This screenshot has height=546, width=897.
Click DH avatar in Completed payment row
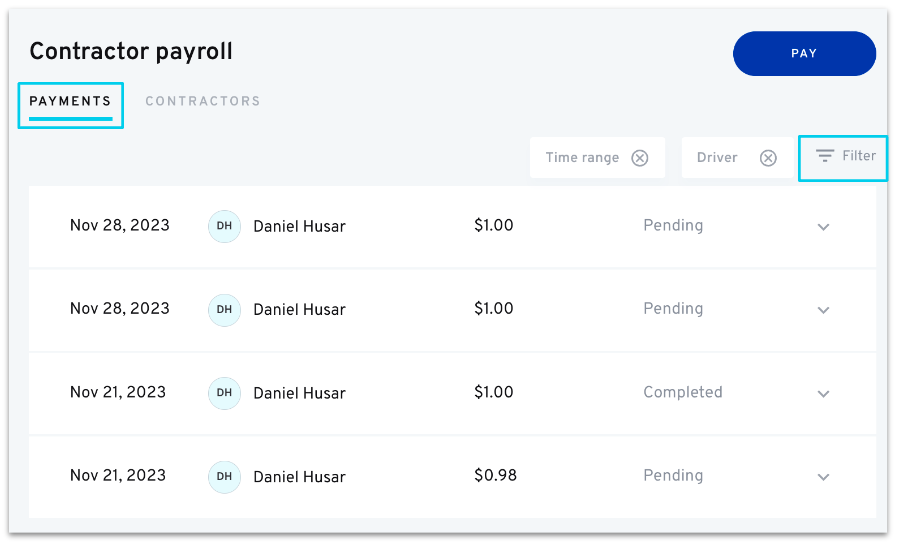coord(224,393)
